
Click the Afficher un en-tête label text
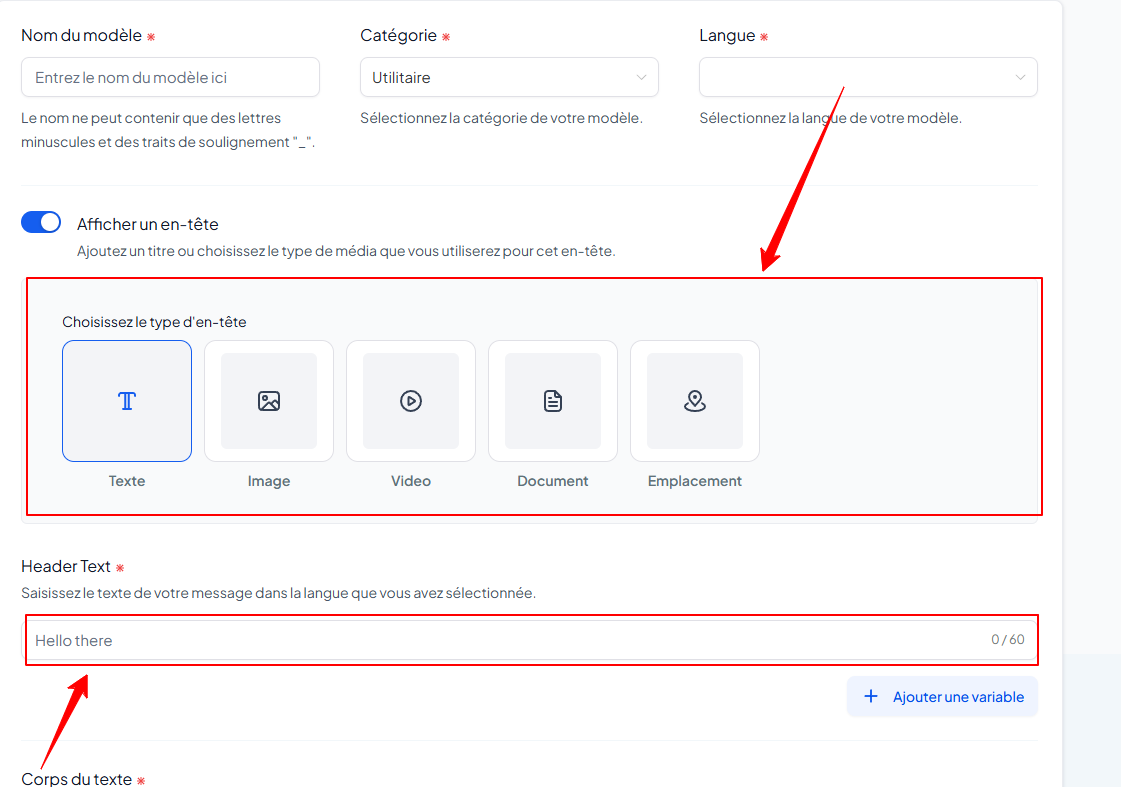(x=148, y=224)
